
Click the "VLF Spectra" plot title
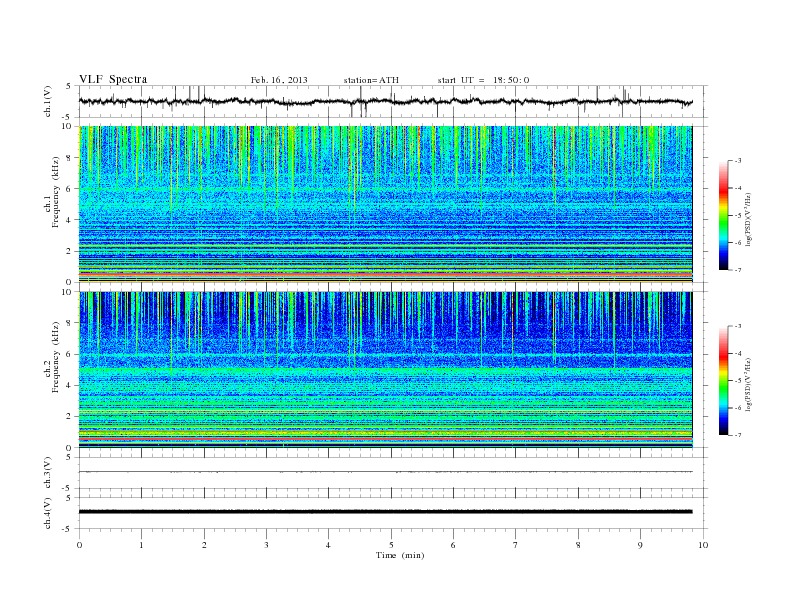point(113,79)
